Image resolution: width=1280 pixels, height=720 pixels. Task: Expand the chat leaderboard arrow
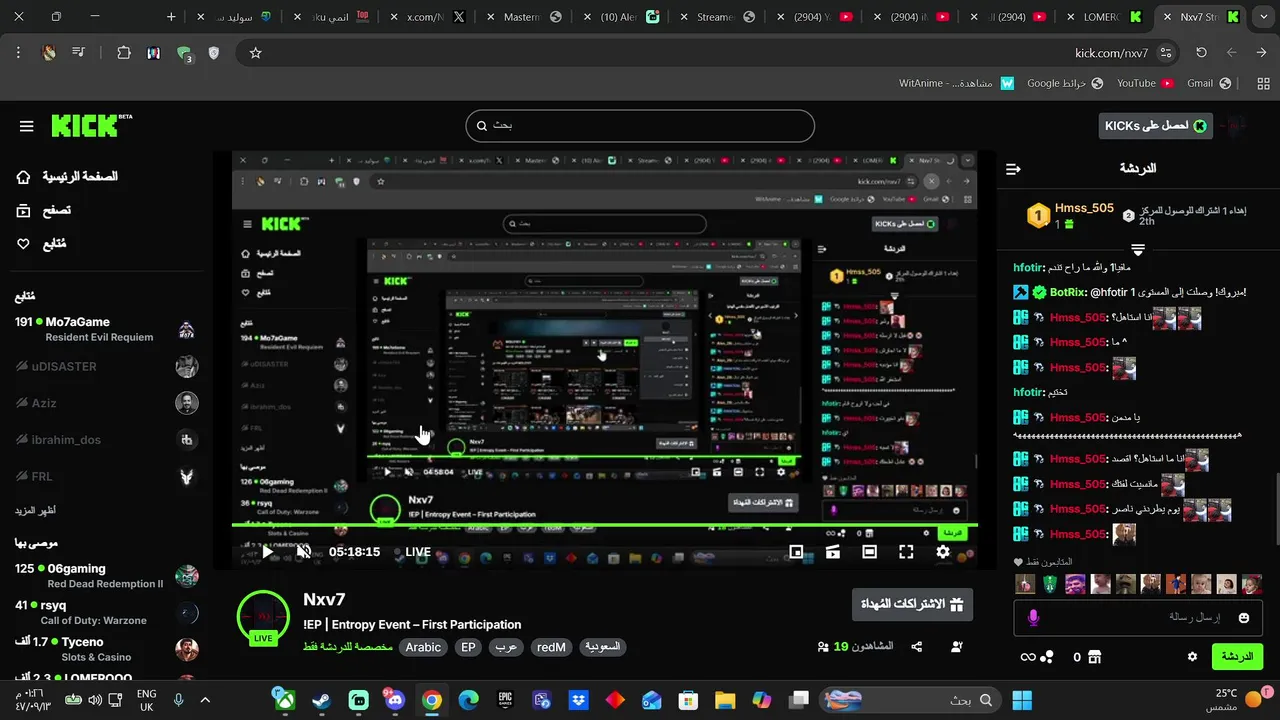tap(1137, 249)
